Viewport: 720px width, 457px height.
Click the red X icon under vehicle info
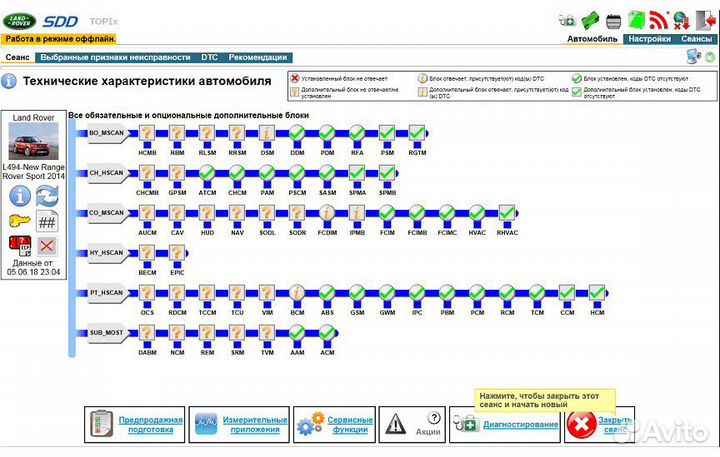coord(46,246)
